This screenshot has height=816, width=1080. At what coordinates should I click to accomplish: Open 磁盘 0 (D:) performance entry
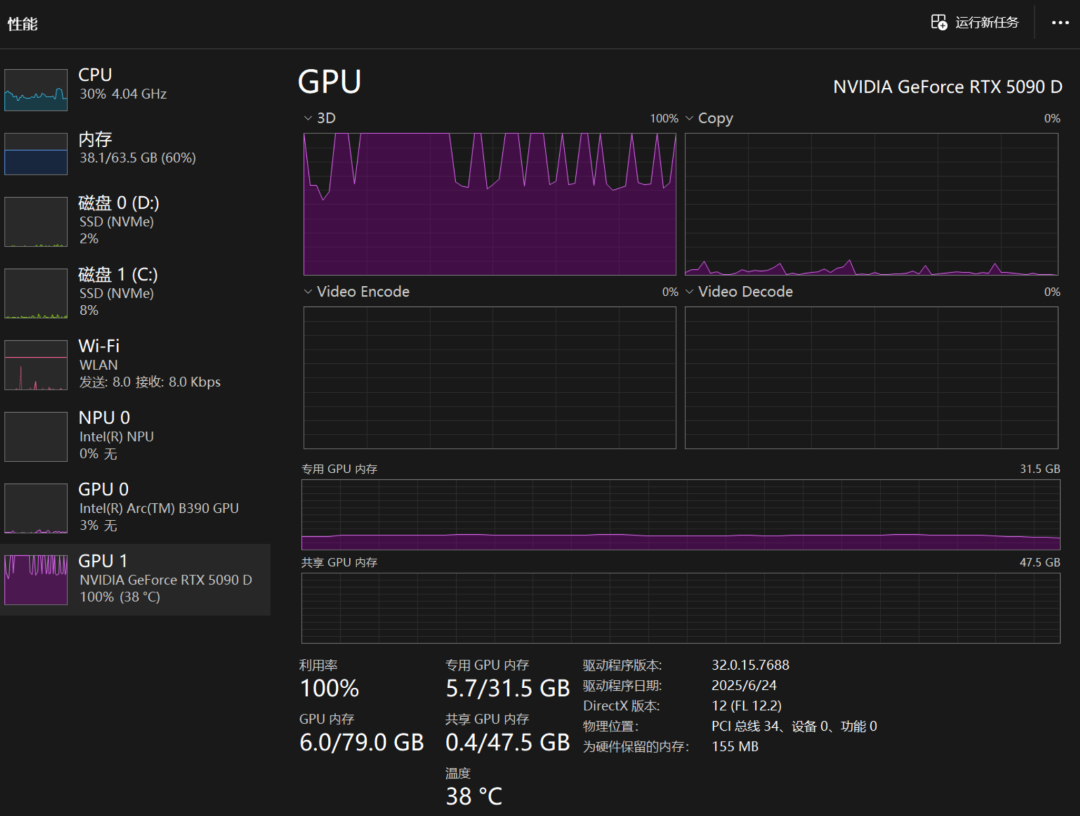pyautogui.click(x=136, y=222)
